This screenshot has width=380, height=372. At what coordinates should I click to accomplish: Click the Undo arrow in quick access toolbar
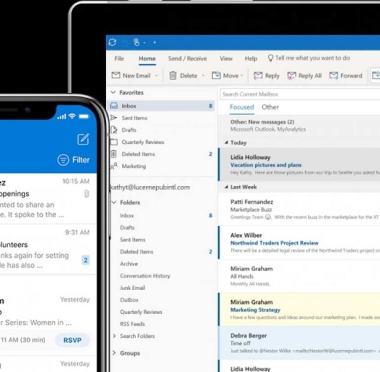pos(126,43)
